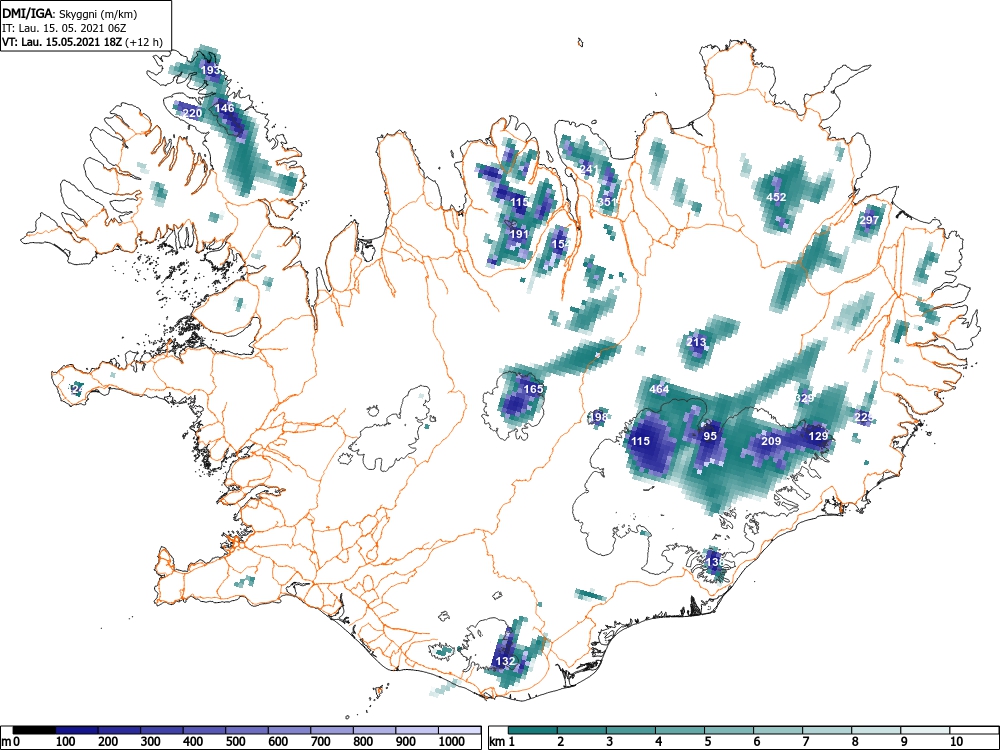The height and width of the screenshot is (750, 1000).
Task: Click the 115 label beside the 95 label
Action: [641, 441]
